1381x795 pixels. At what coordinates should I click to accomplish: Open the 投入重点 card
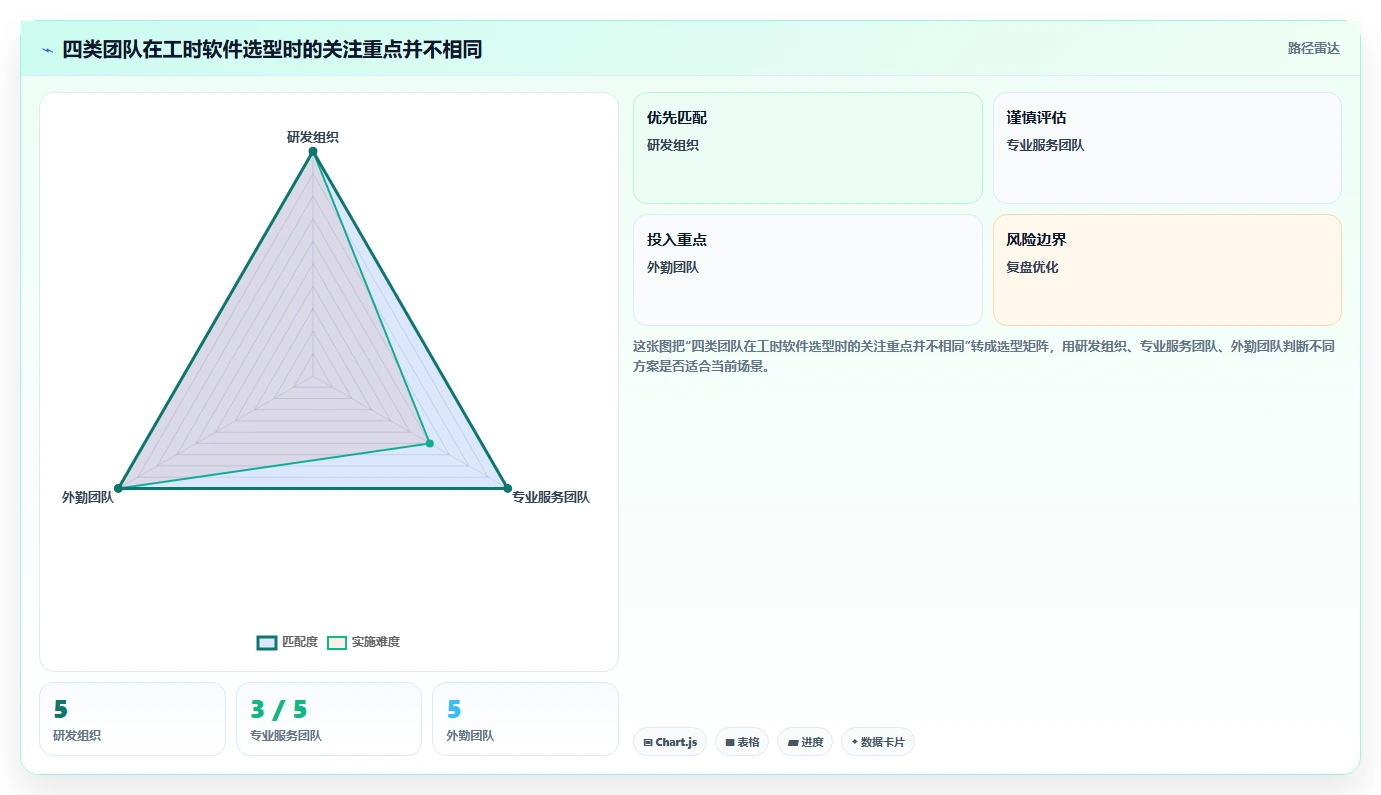pos(808,270)
